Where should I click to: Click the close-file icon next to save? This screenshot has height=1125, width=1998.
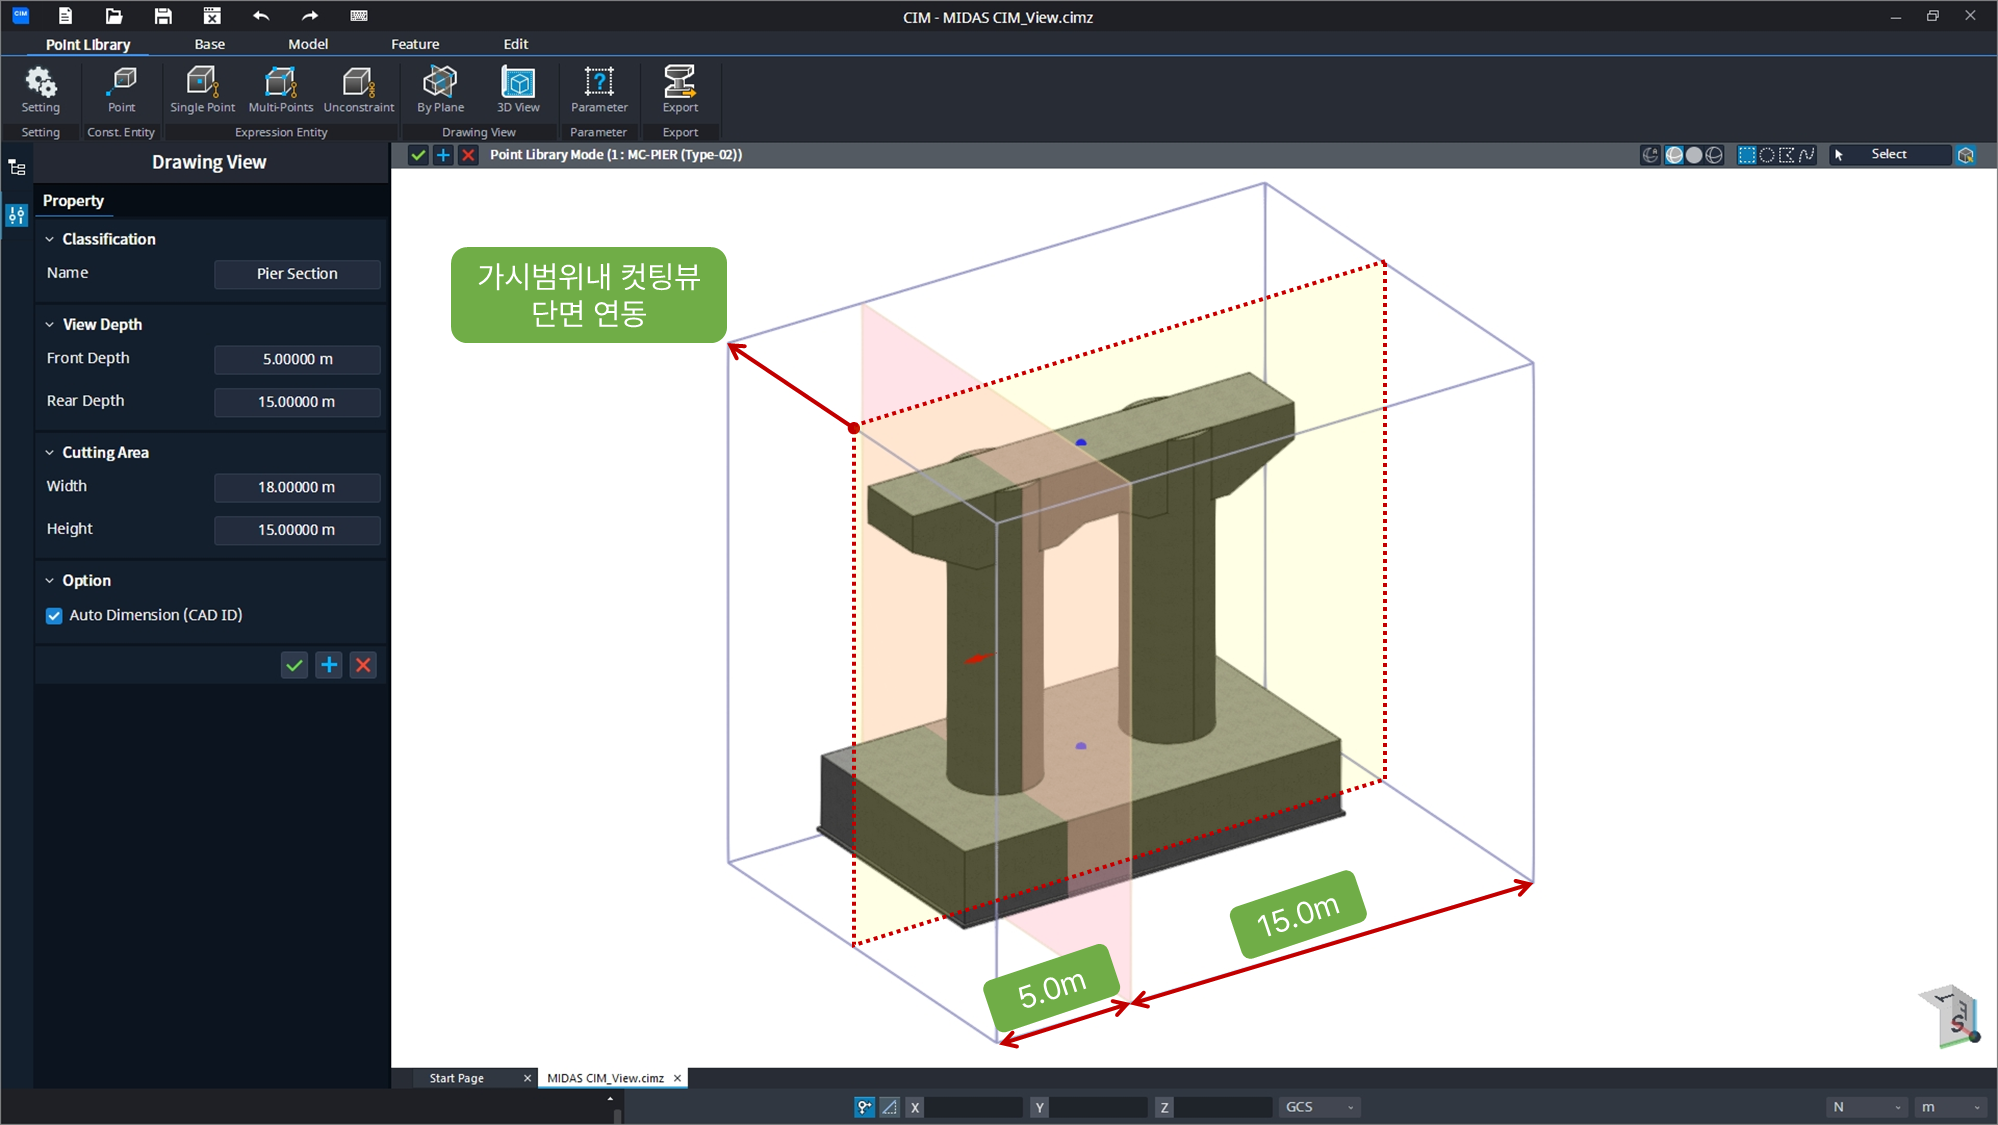click(x=212, y=16)
